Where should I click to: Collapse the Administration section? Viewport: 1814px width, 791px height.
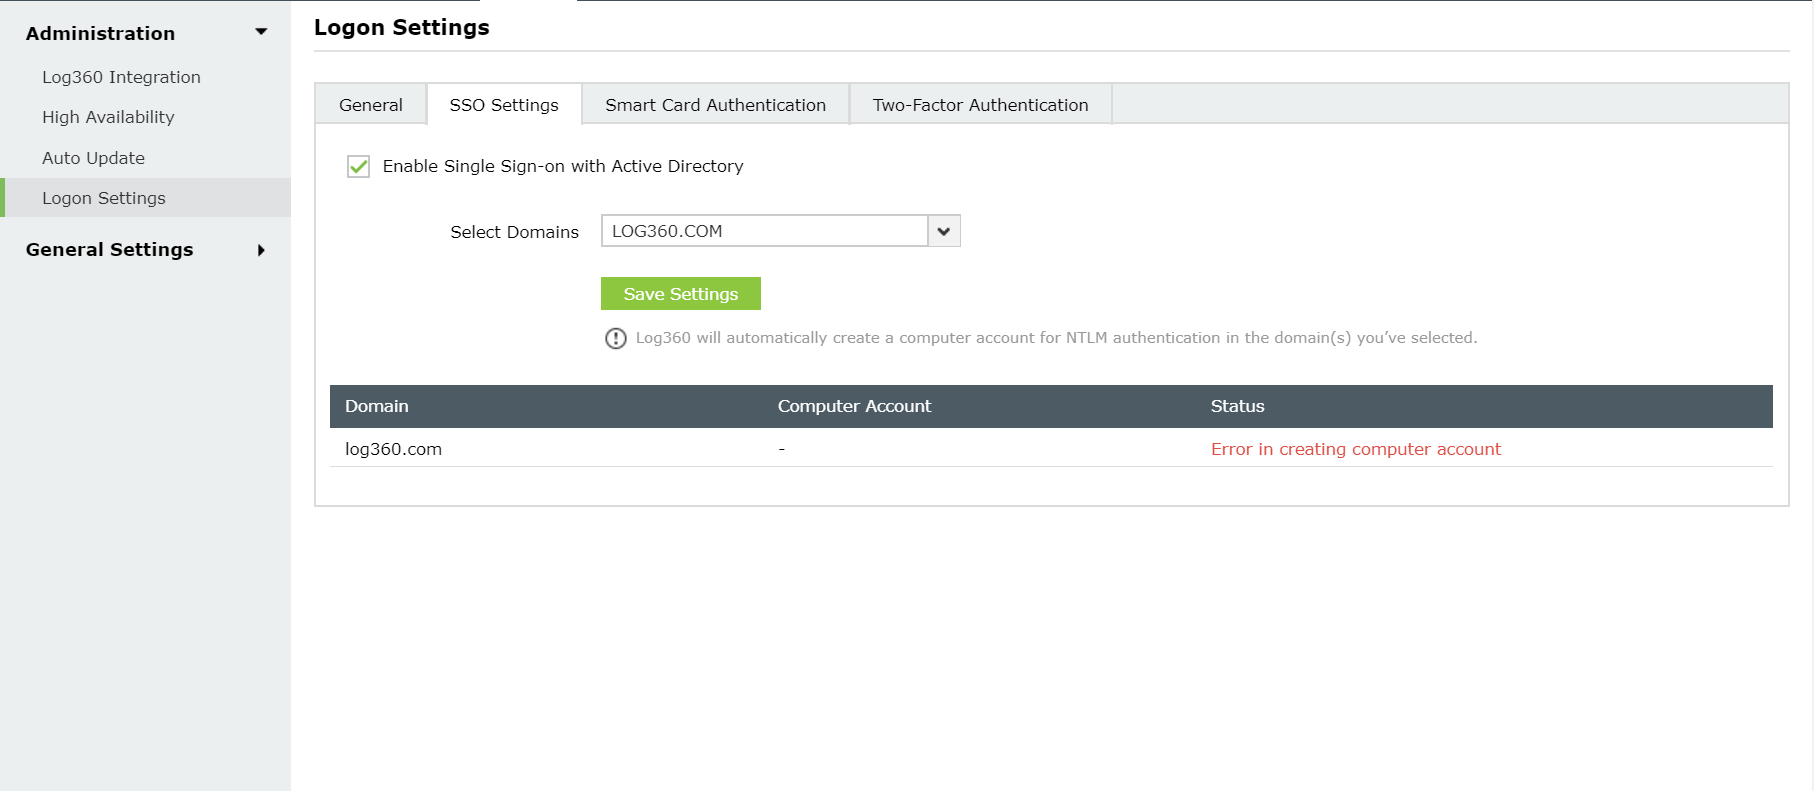(261, 32)
